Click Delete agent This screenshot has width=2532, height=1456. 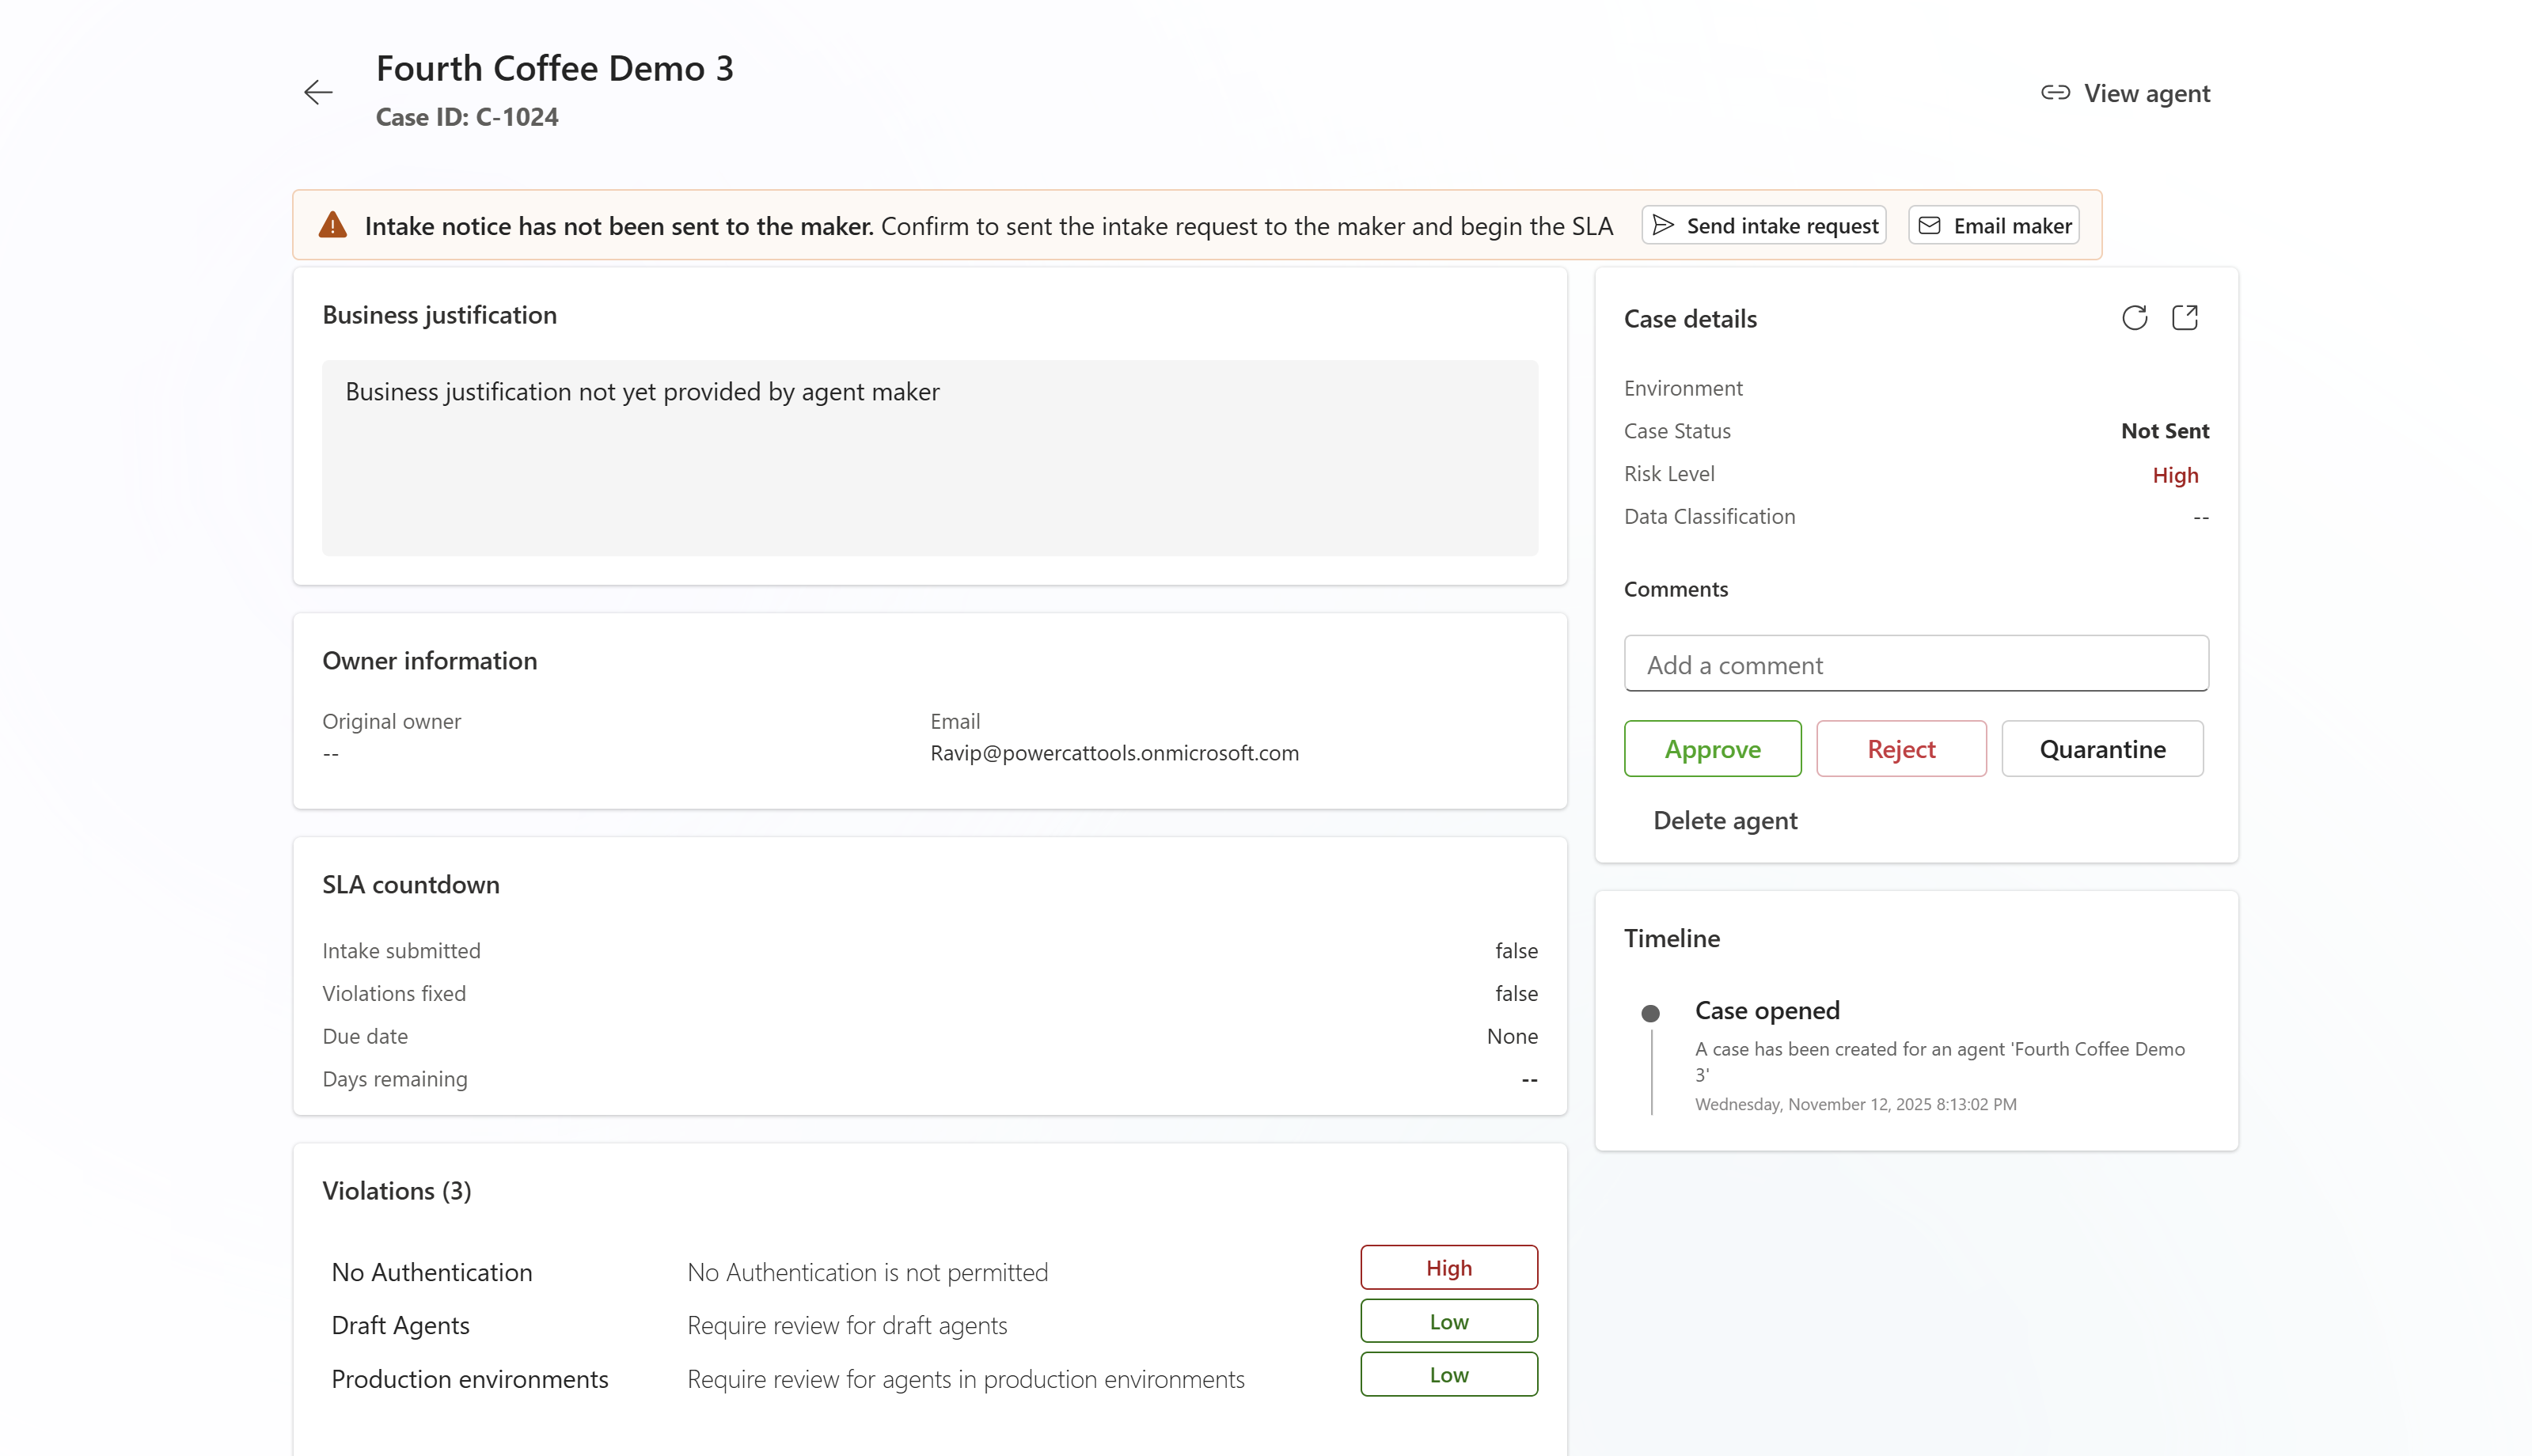click(1725, 820)
